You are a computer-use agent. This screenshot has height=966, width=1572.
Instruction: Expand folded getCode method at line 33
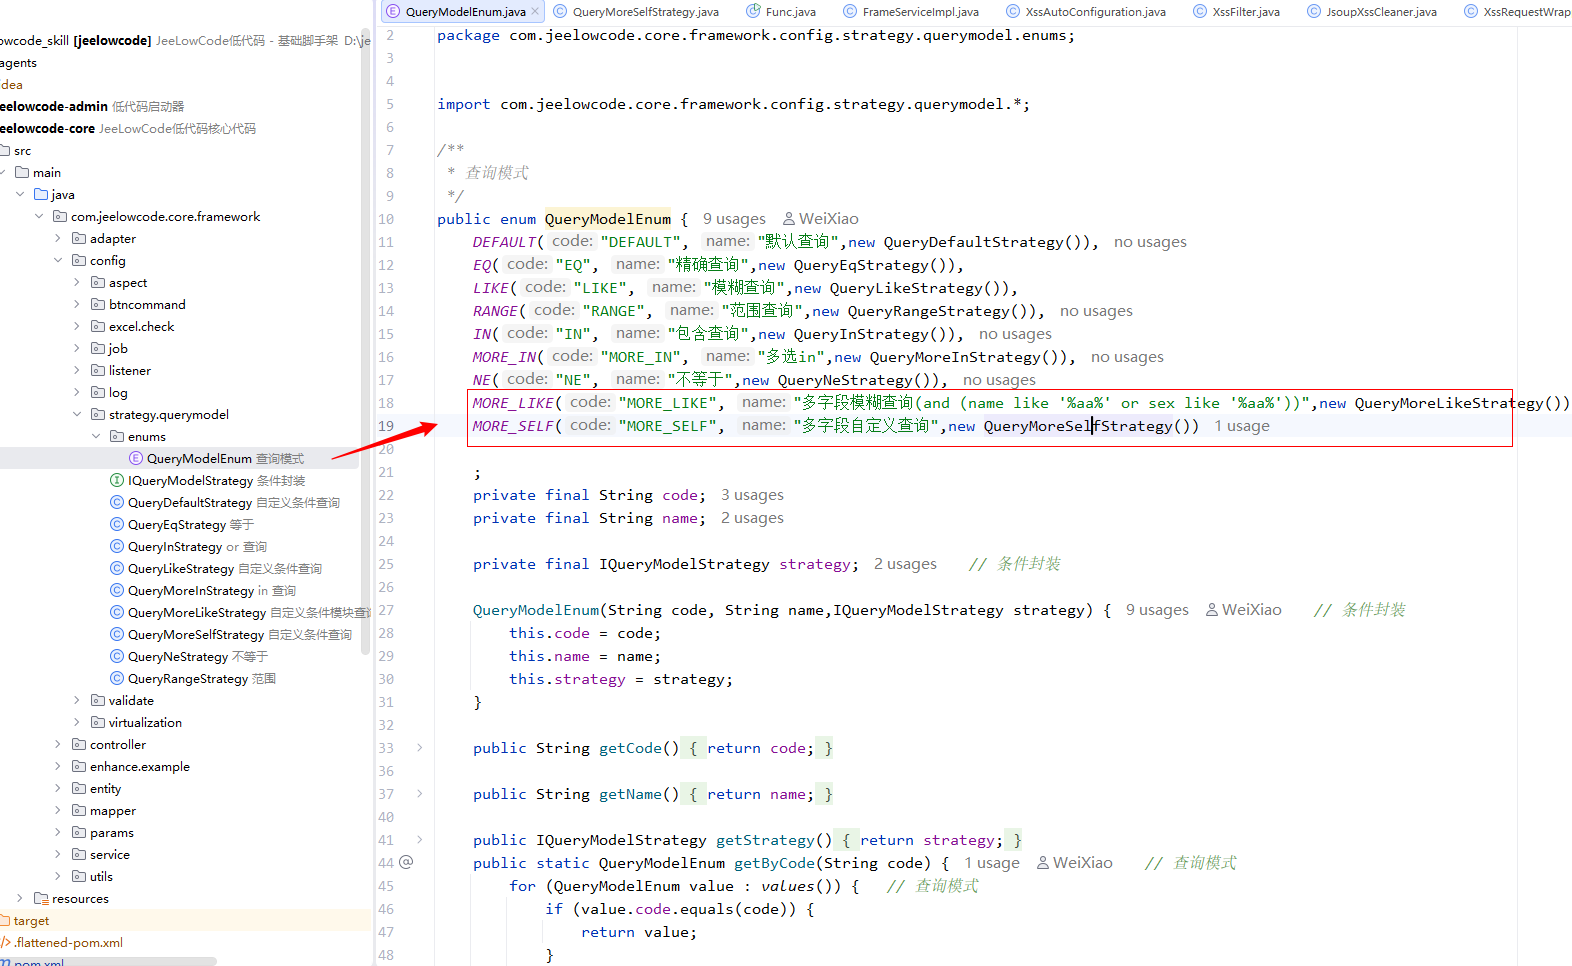click(420, 747)
